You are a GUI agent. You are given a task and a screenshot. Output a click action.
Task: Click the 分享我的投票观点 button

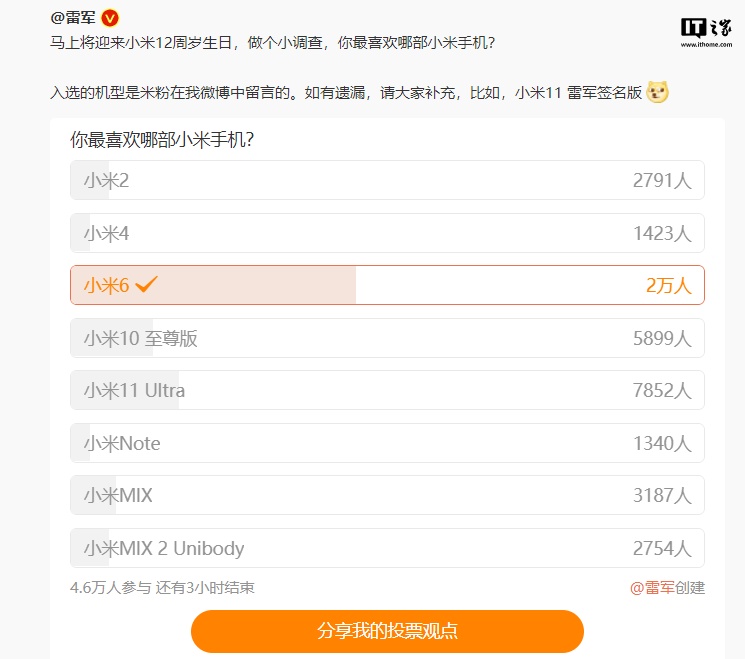(387, 631)
